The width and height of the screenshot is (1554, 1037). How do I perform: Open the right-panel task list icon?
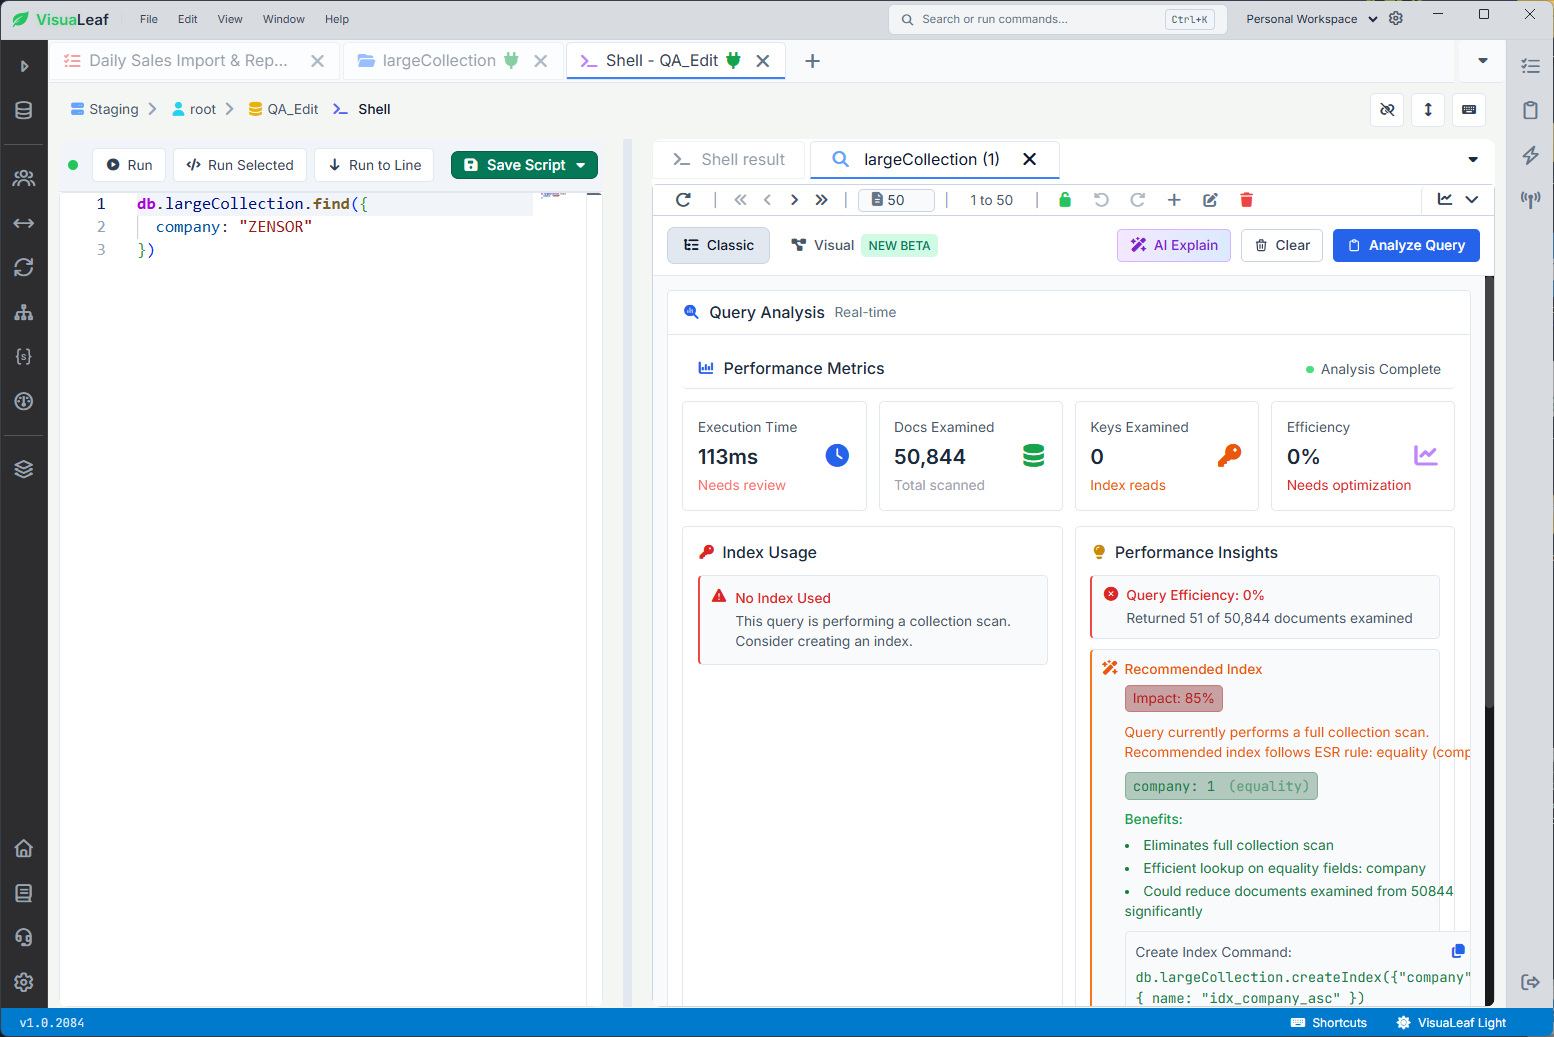tap(1530, 66)
